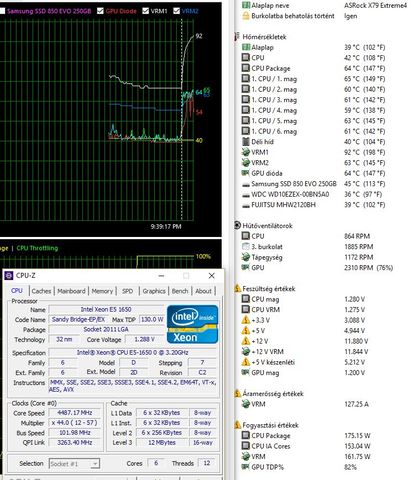The image size is (414, 480).
Task: Click the 9:39:17 PM graph timestamp
Action: click(x=166, y=226)
